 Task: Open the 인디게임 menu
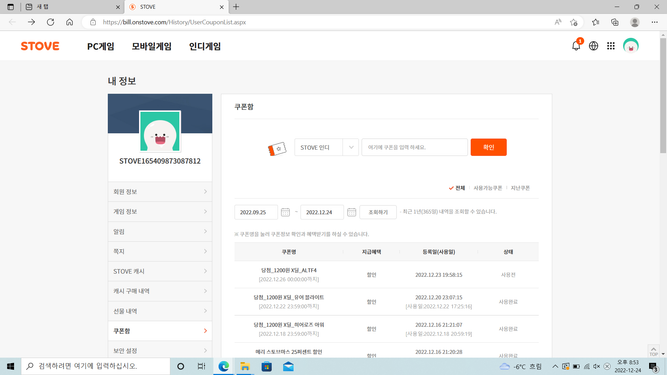[x=205, y=46]
